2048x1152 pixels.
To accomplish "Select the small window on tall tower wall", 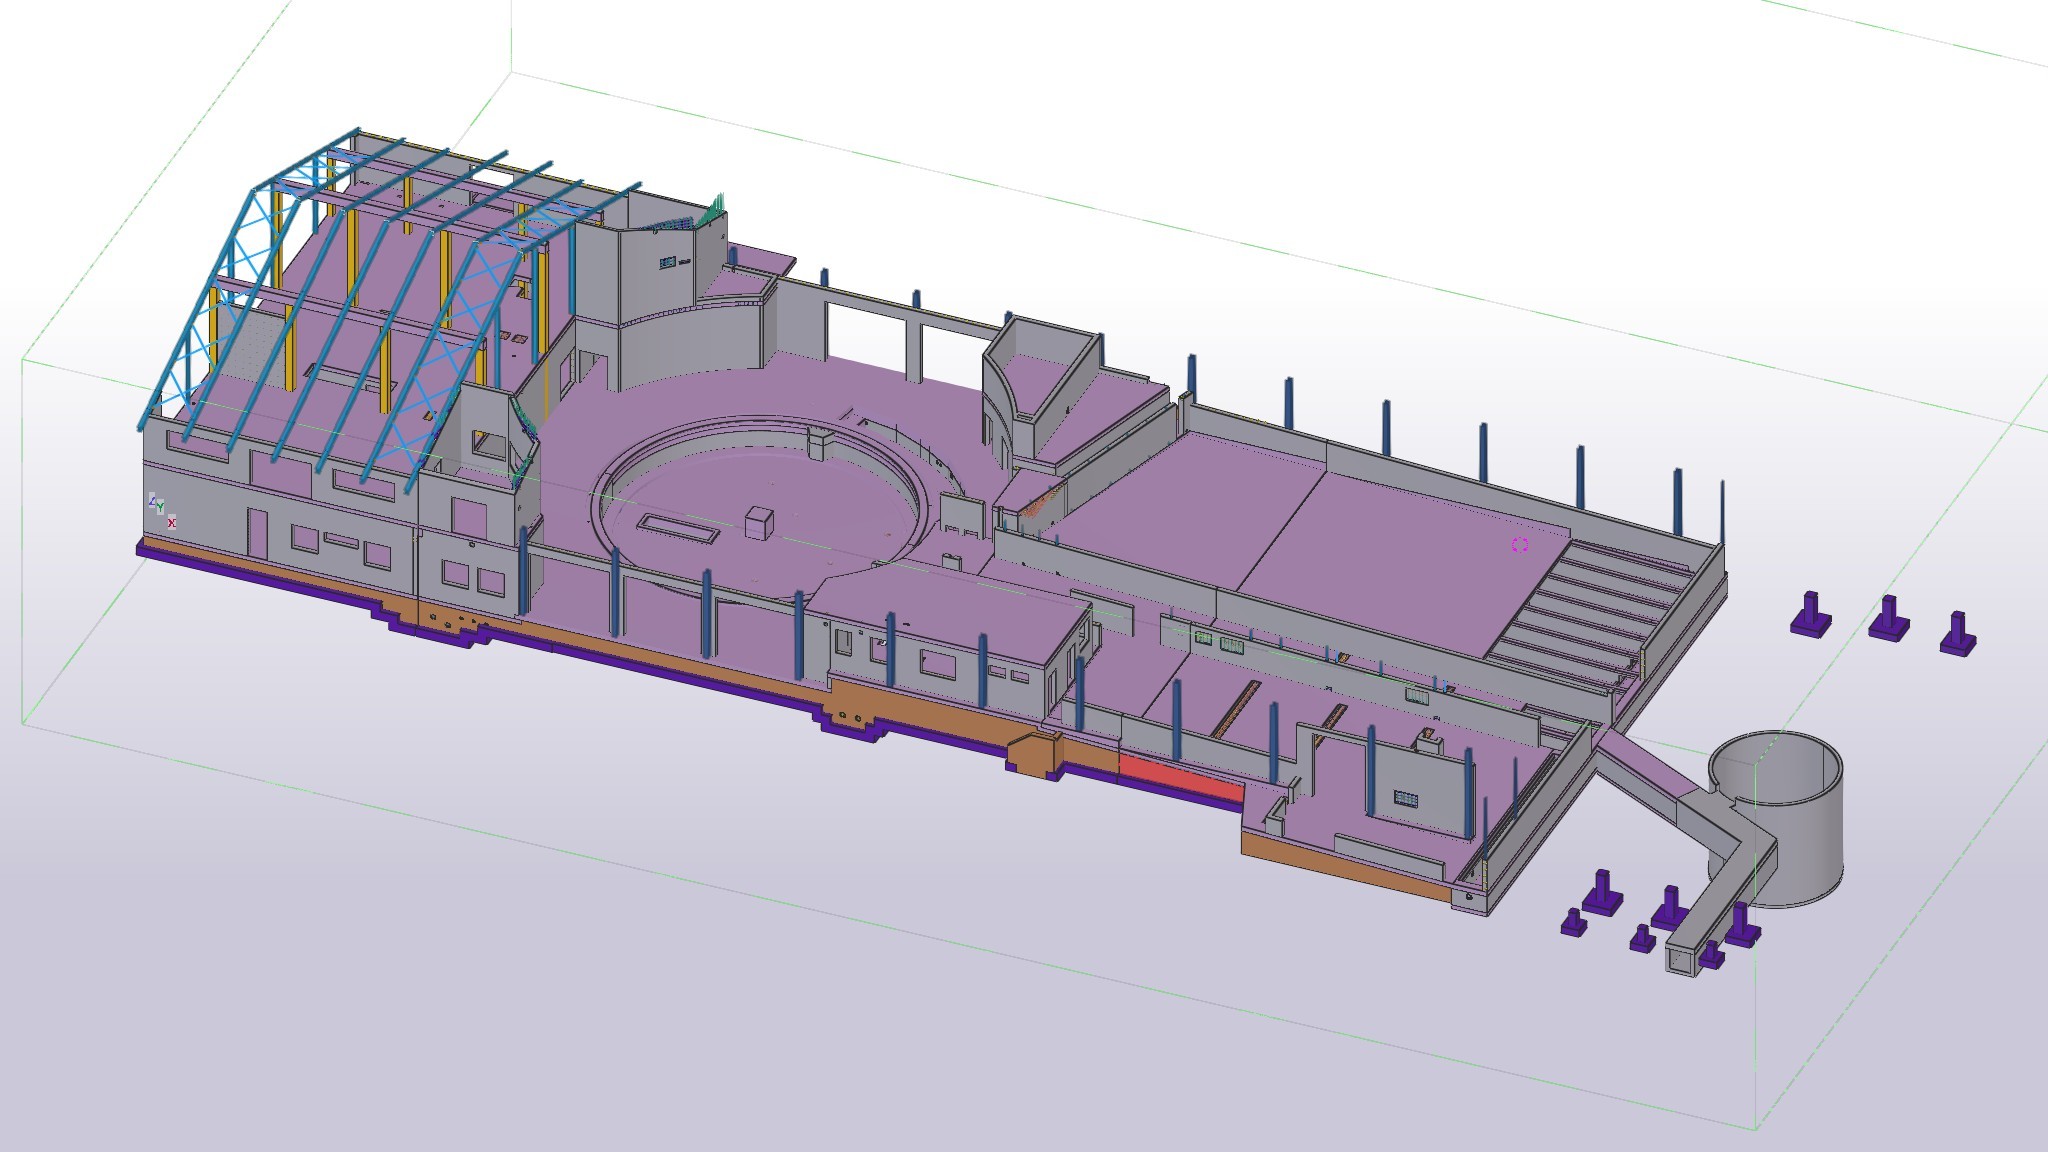I will click(667, 262).
